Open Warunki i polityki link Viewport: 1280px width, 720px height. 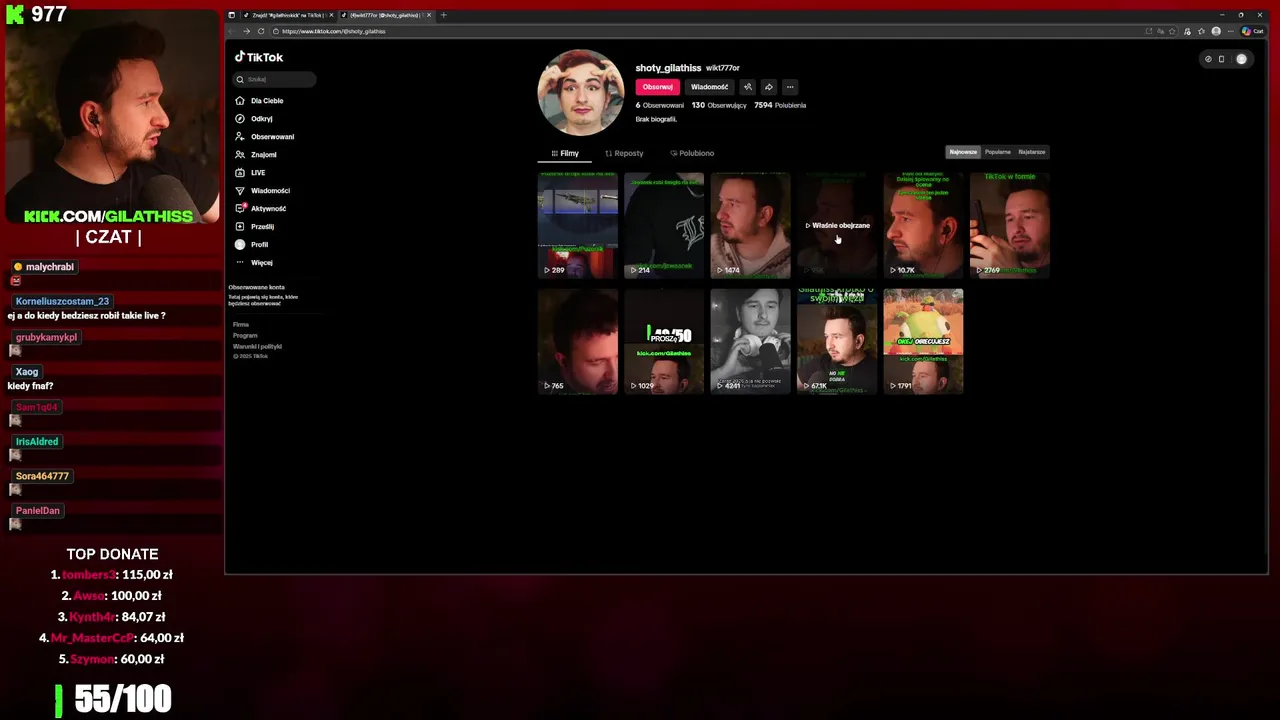[257, 346]
